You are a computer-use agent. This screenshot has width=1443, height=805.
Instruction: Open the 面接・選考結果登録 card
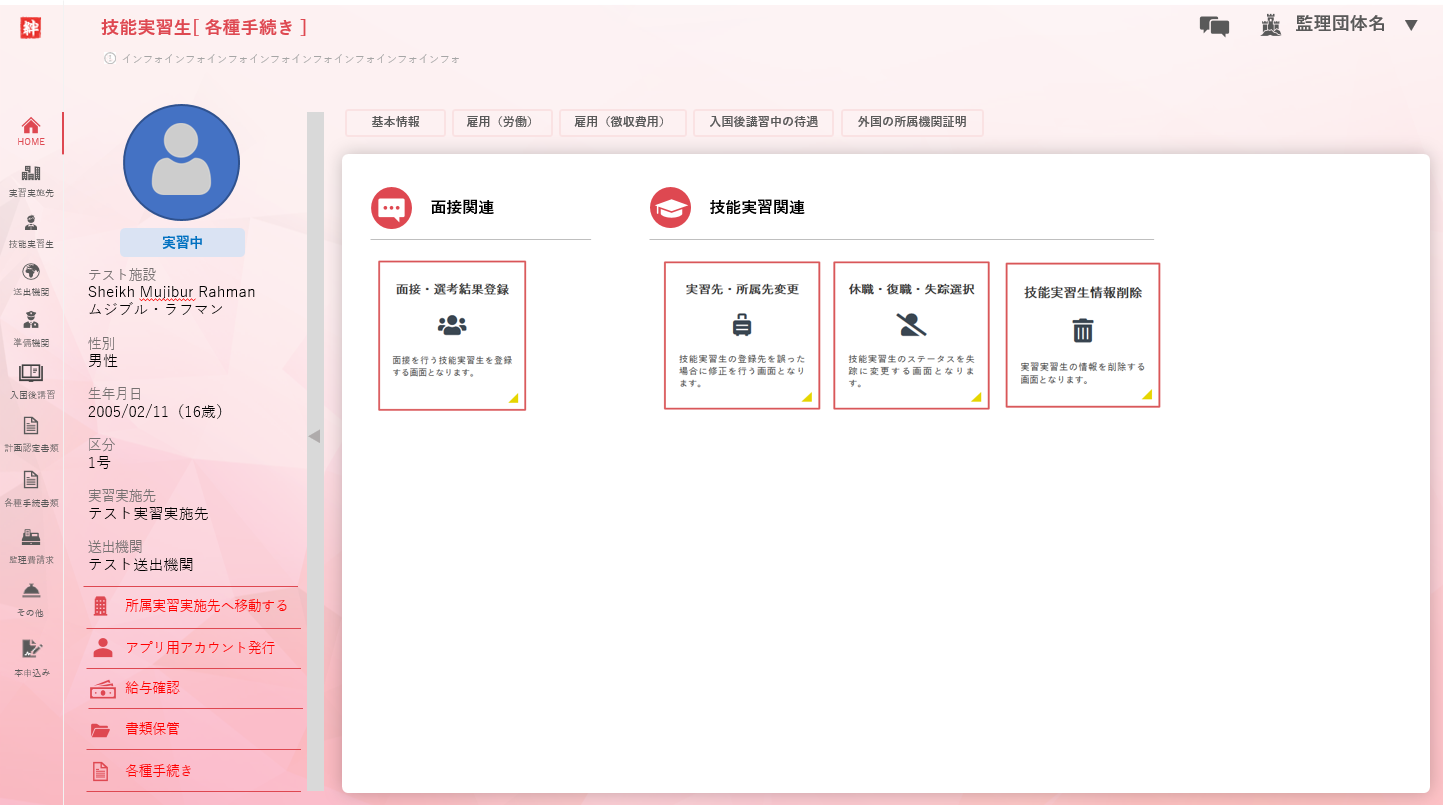click(452, 335)
